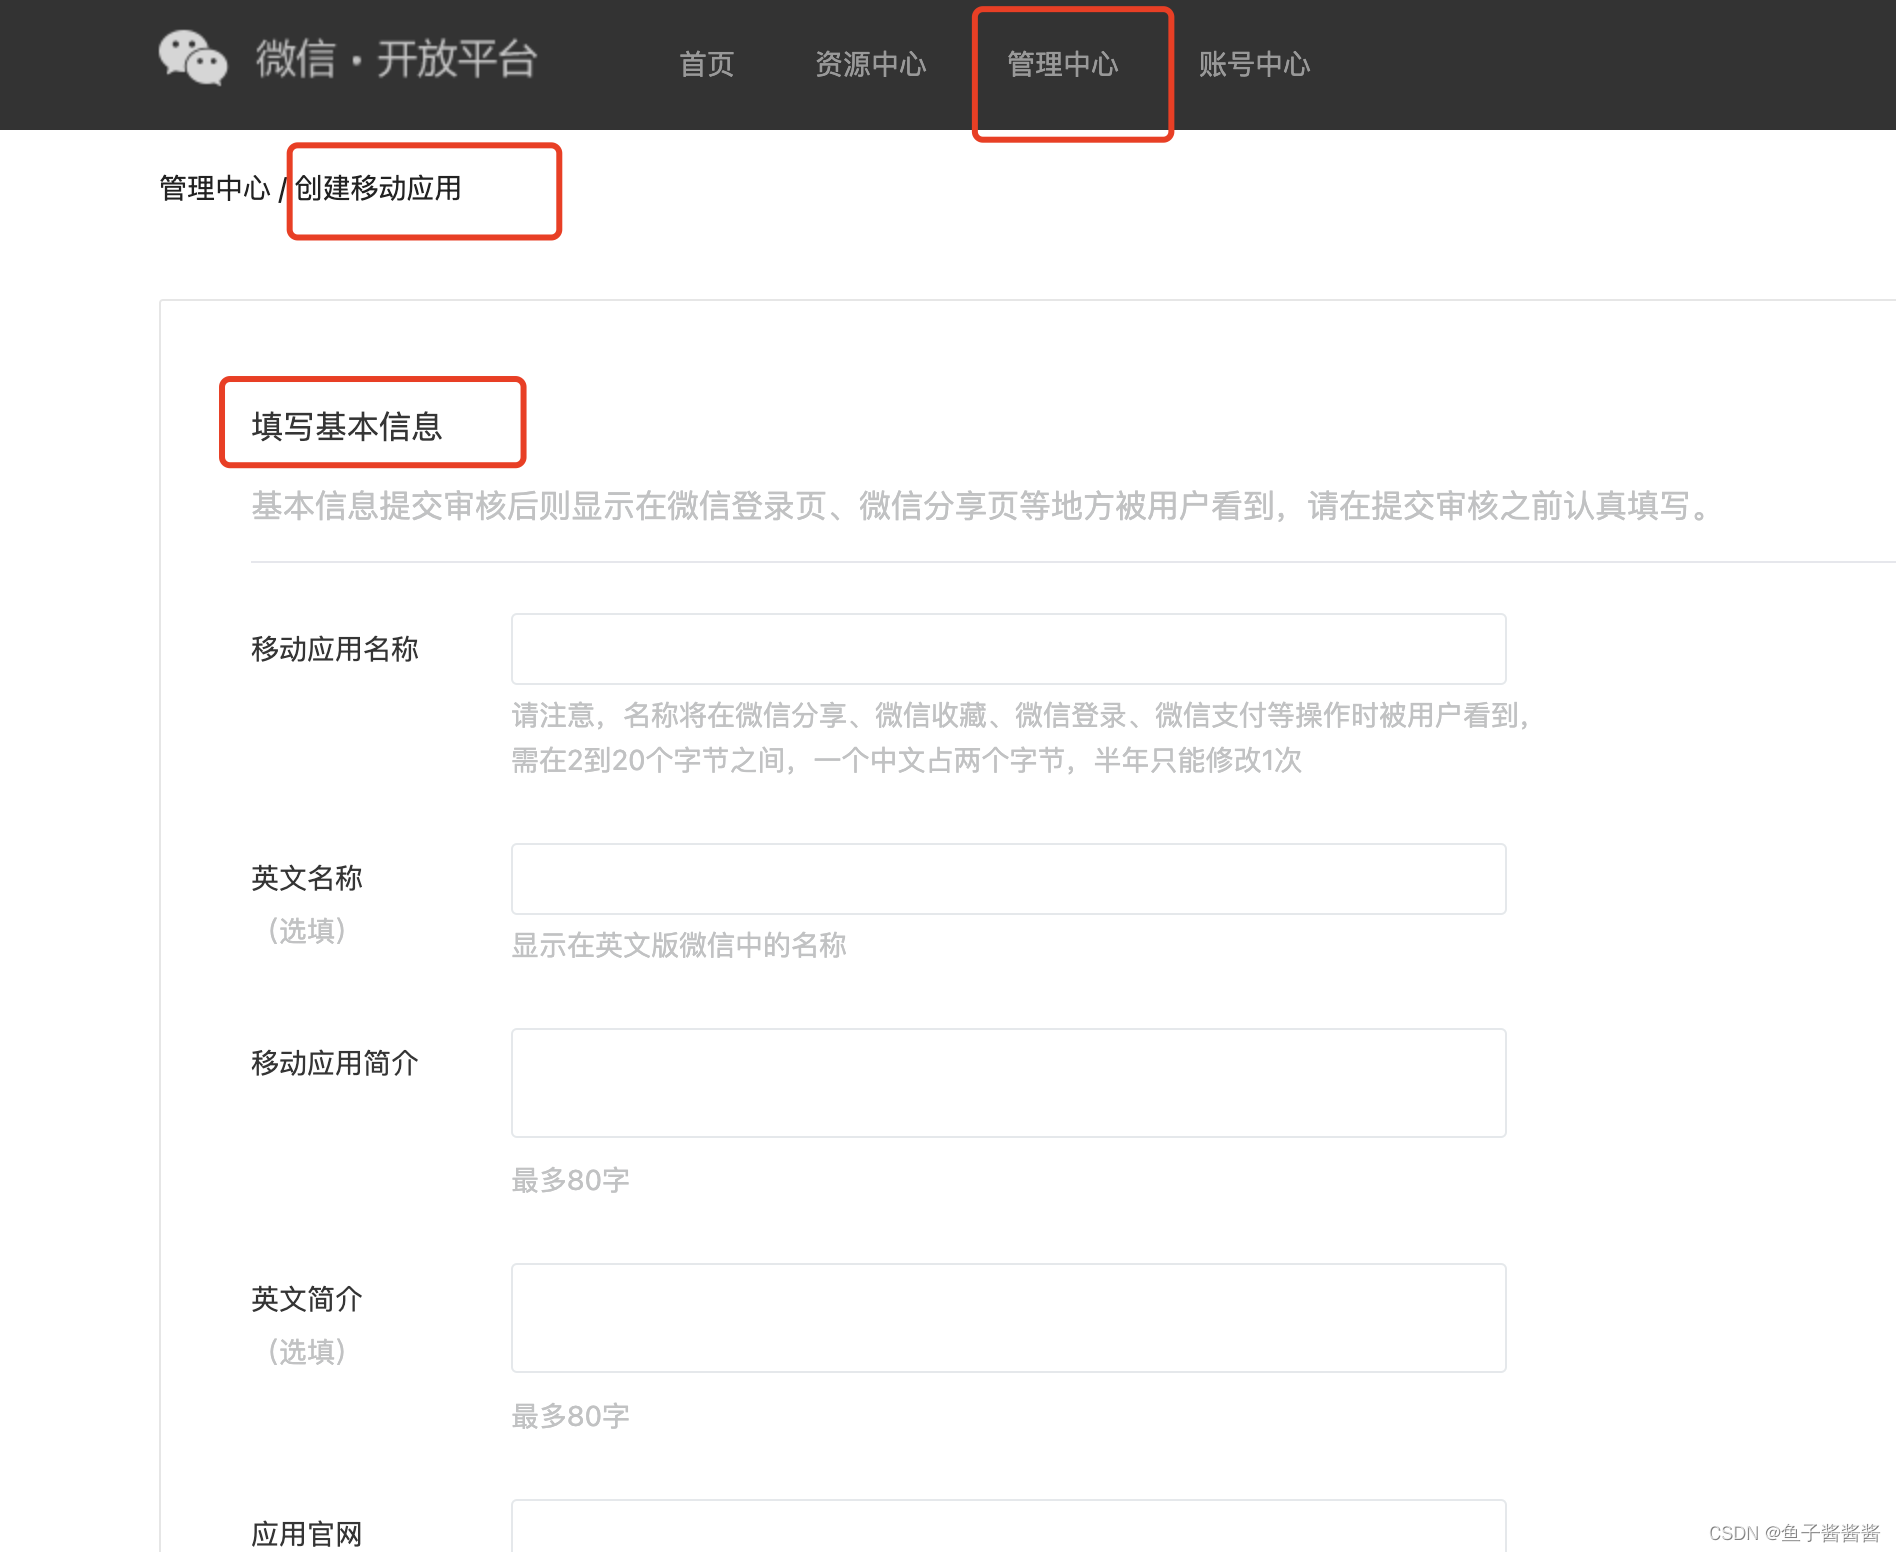
Task: Click the 选填 label under 英文简介
Action: click(306, 1352)
